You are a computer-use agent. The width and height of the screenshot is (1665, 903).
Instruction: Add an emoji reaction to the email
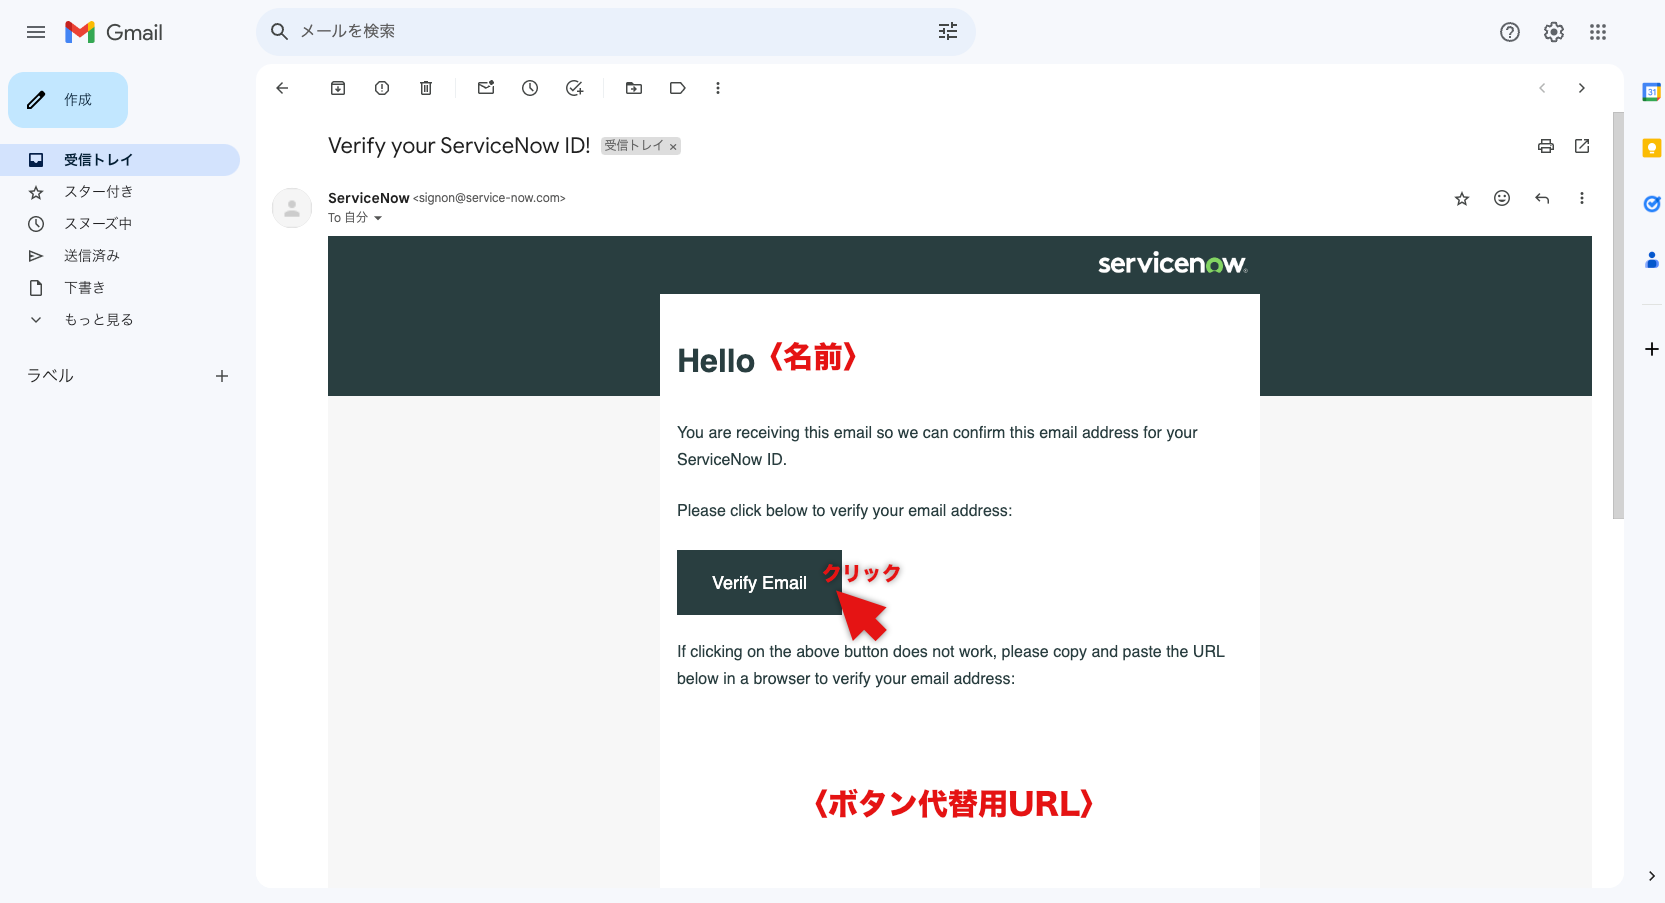pos(1501,198)
